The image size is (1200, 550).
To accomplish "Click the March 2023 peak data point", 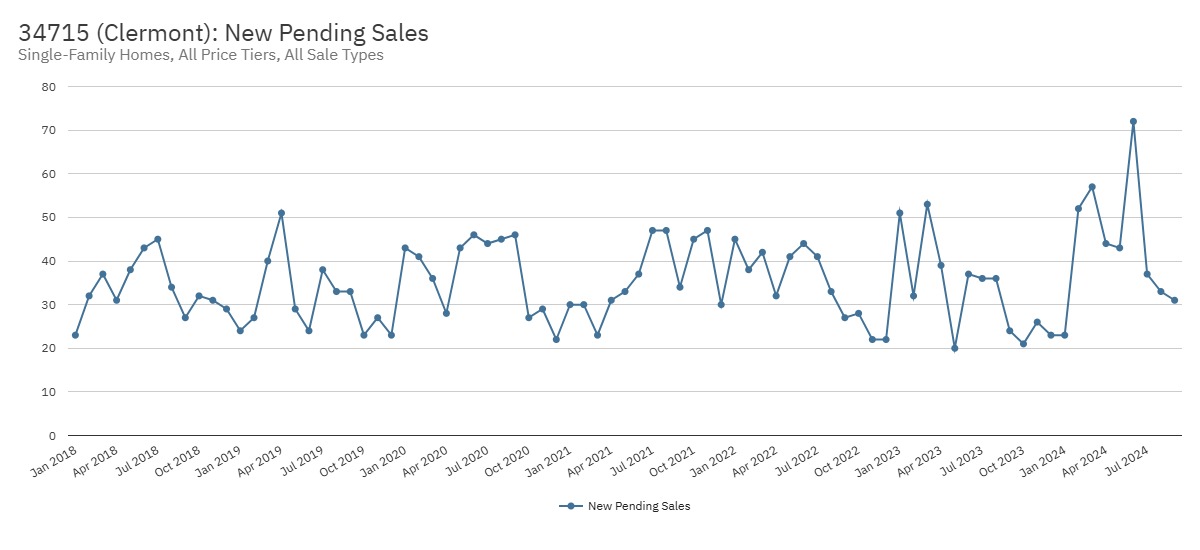I will [928, 204].
